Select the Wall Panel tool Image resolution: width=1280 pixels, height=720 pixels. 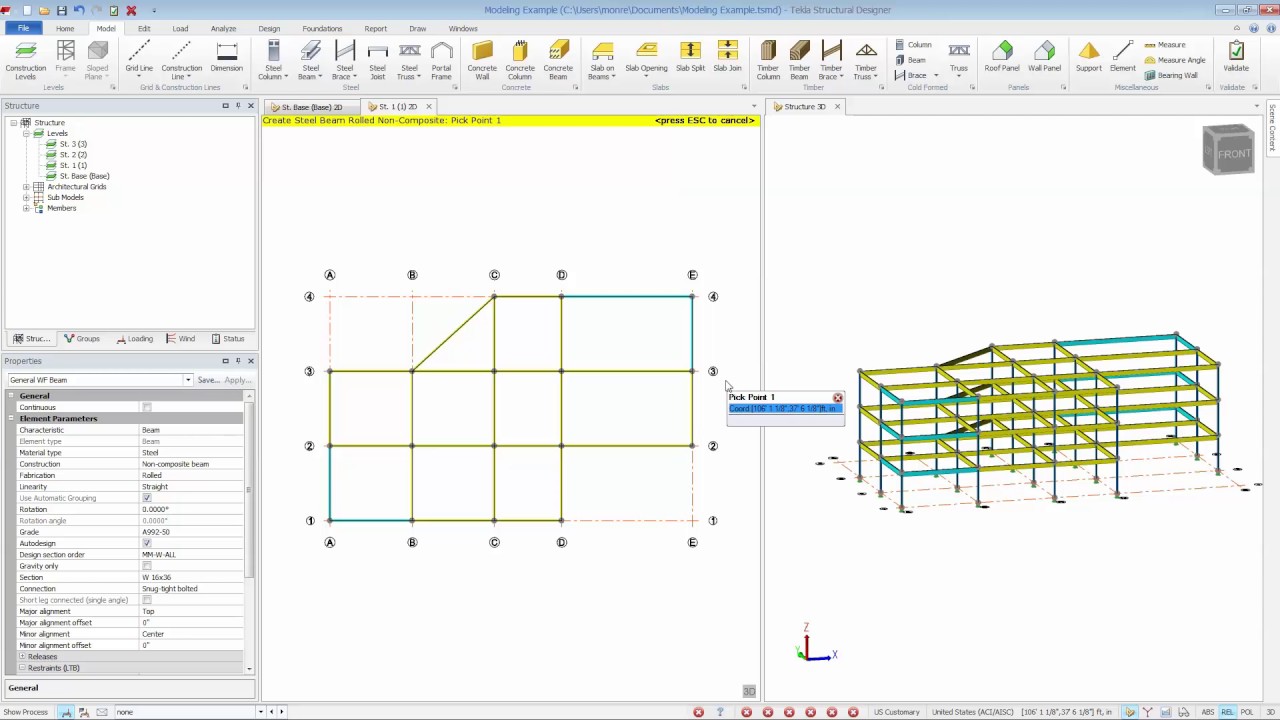[1044, 58]
